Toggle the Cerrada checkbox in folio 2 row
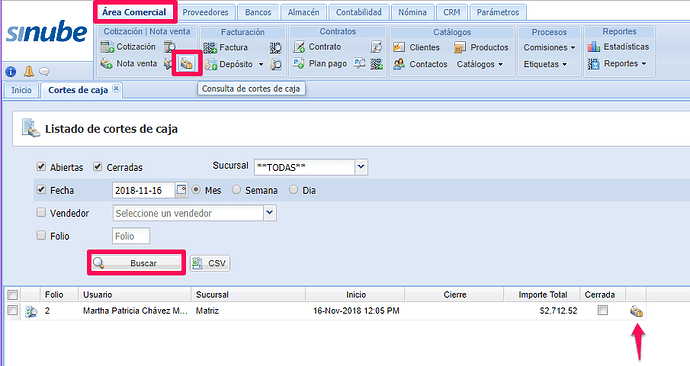Screen dimensions: 690x366 click(x=602, y=310)
